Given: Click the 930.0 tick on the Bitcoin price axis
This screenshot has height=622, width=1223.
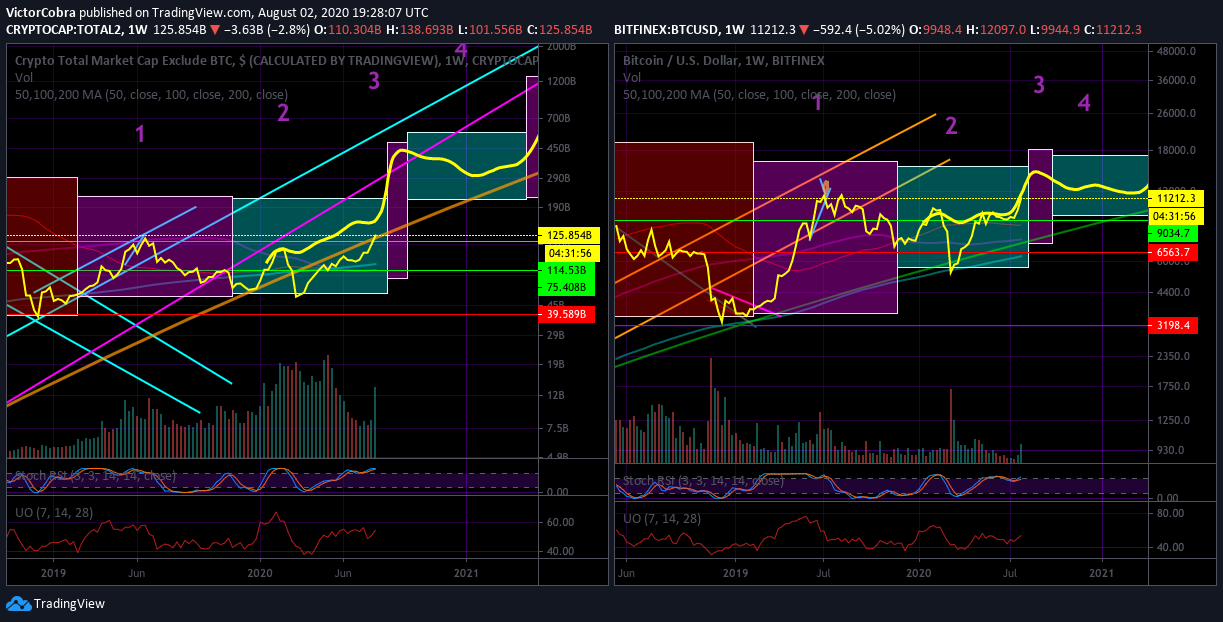Looking at the screenshot, I should tap(1169, 450).
